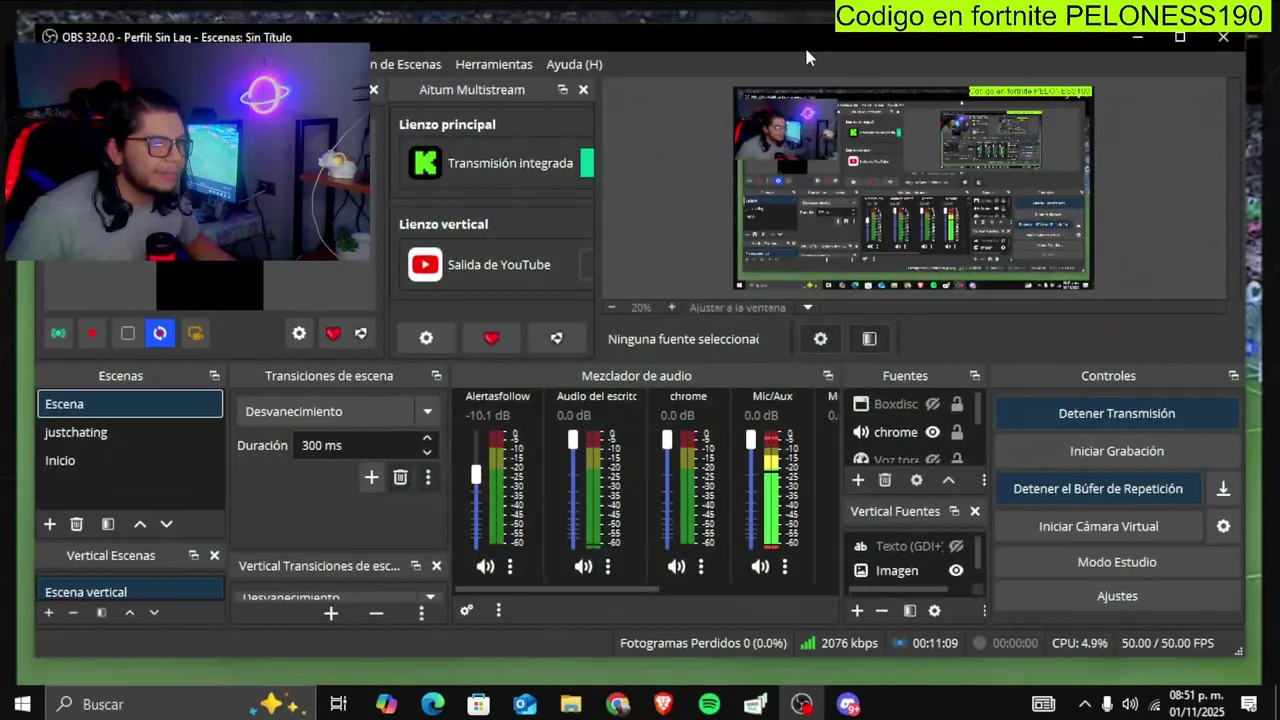Mute the Mic/Aux channel
This screenshot has height=720, width=1280.
click(x=760, y=567)
